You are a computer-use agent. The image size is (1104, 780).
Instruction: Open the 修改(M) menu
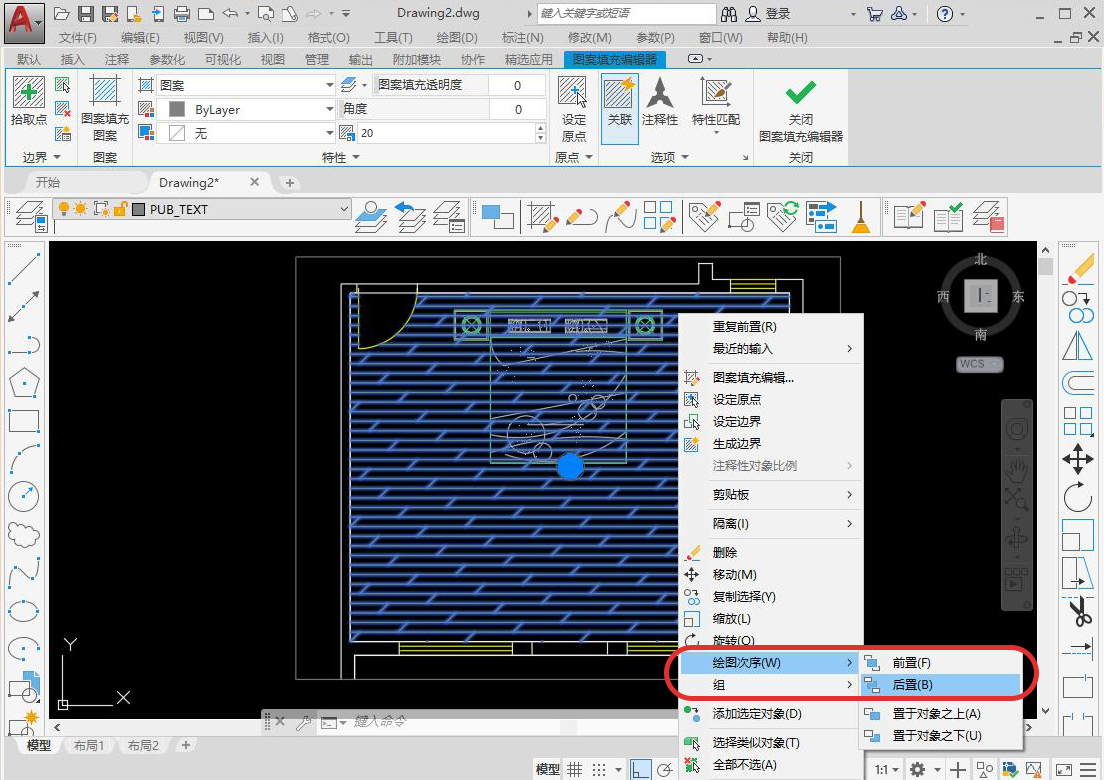(589, 37)
